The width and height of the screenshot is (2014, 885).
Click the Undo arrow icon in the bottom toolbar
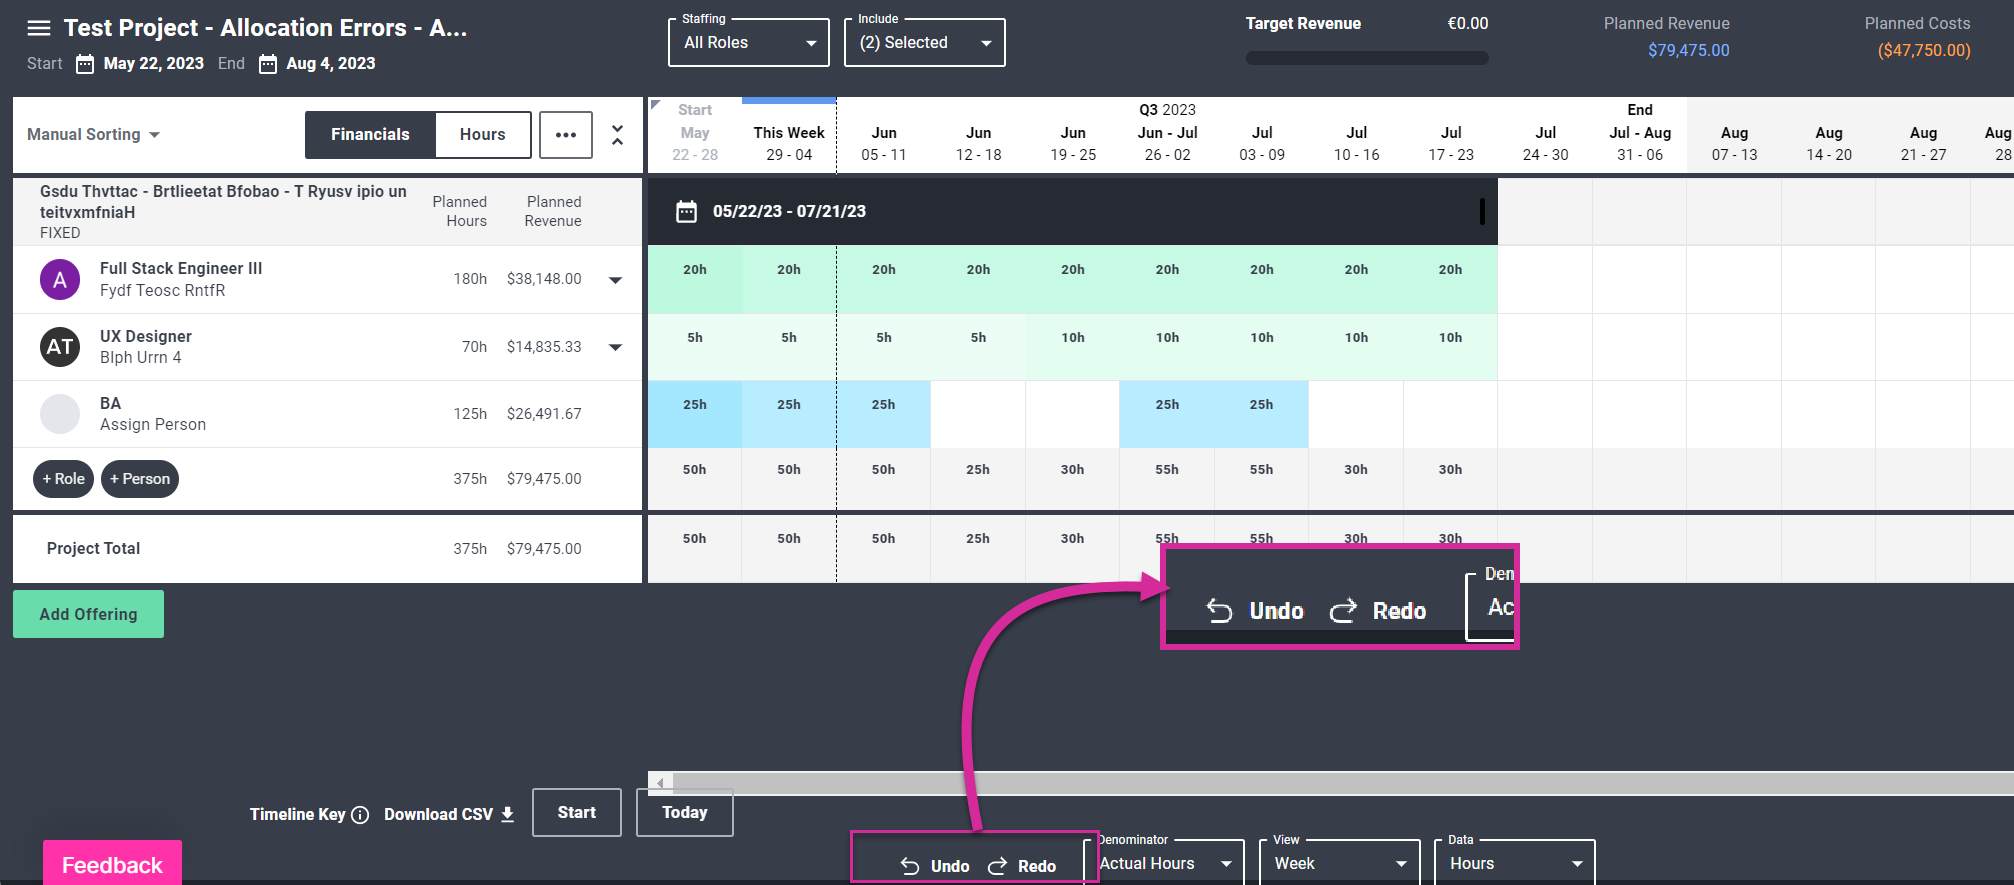click(910, 866)
